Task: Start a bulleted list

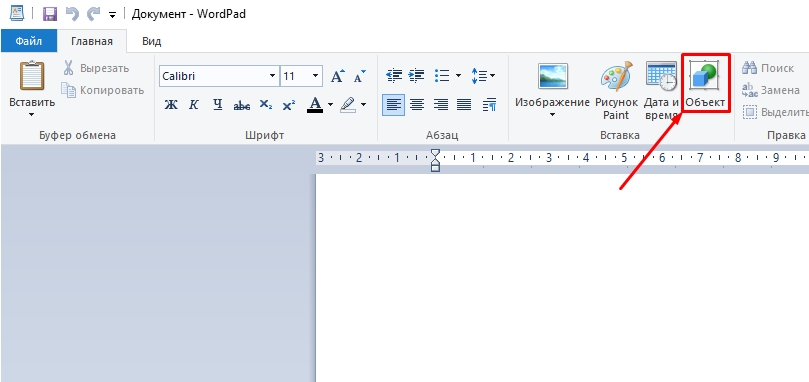Action: [442, 76]
